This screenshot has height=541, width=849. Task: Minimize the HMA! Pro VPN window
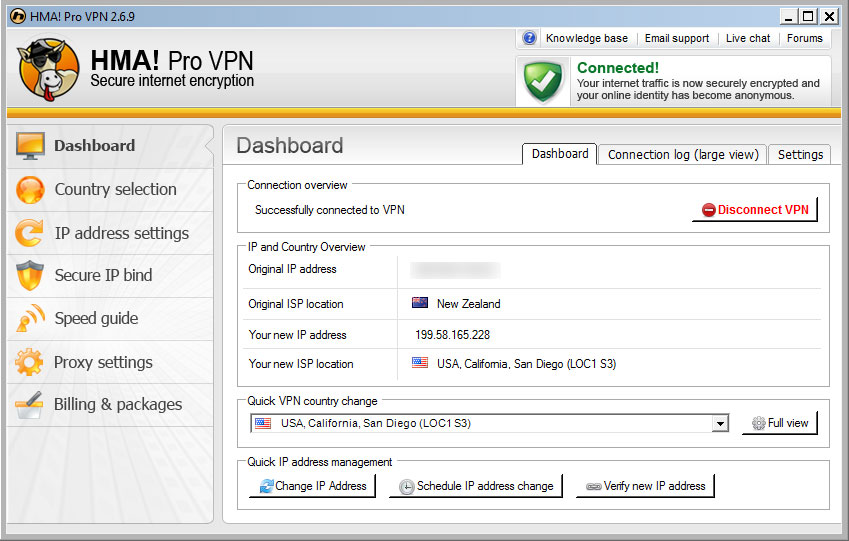tap(788, 16)
